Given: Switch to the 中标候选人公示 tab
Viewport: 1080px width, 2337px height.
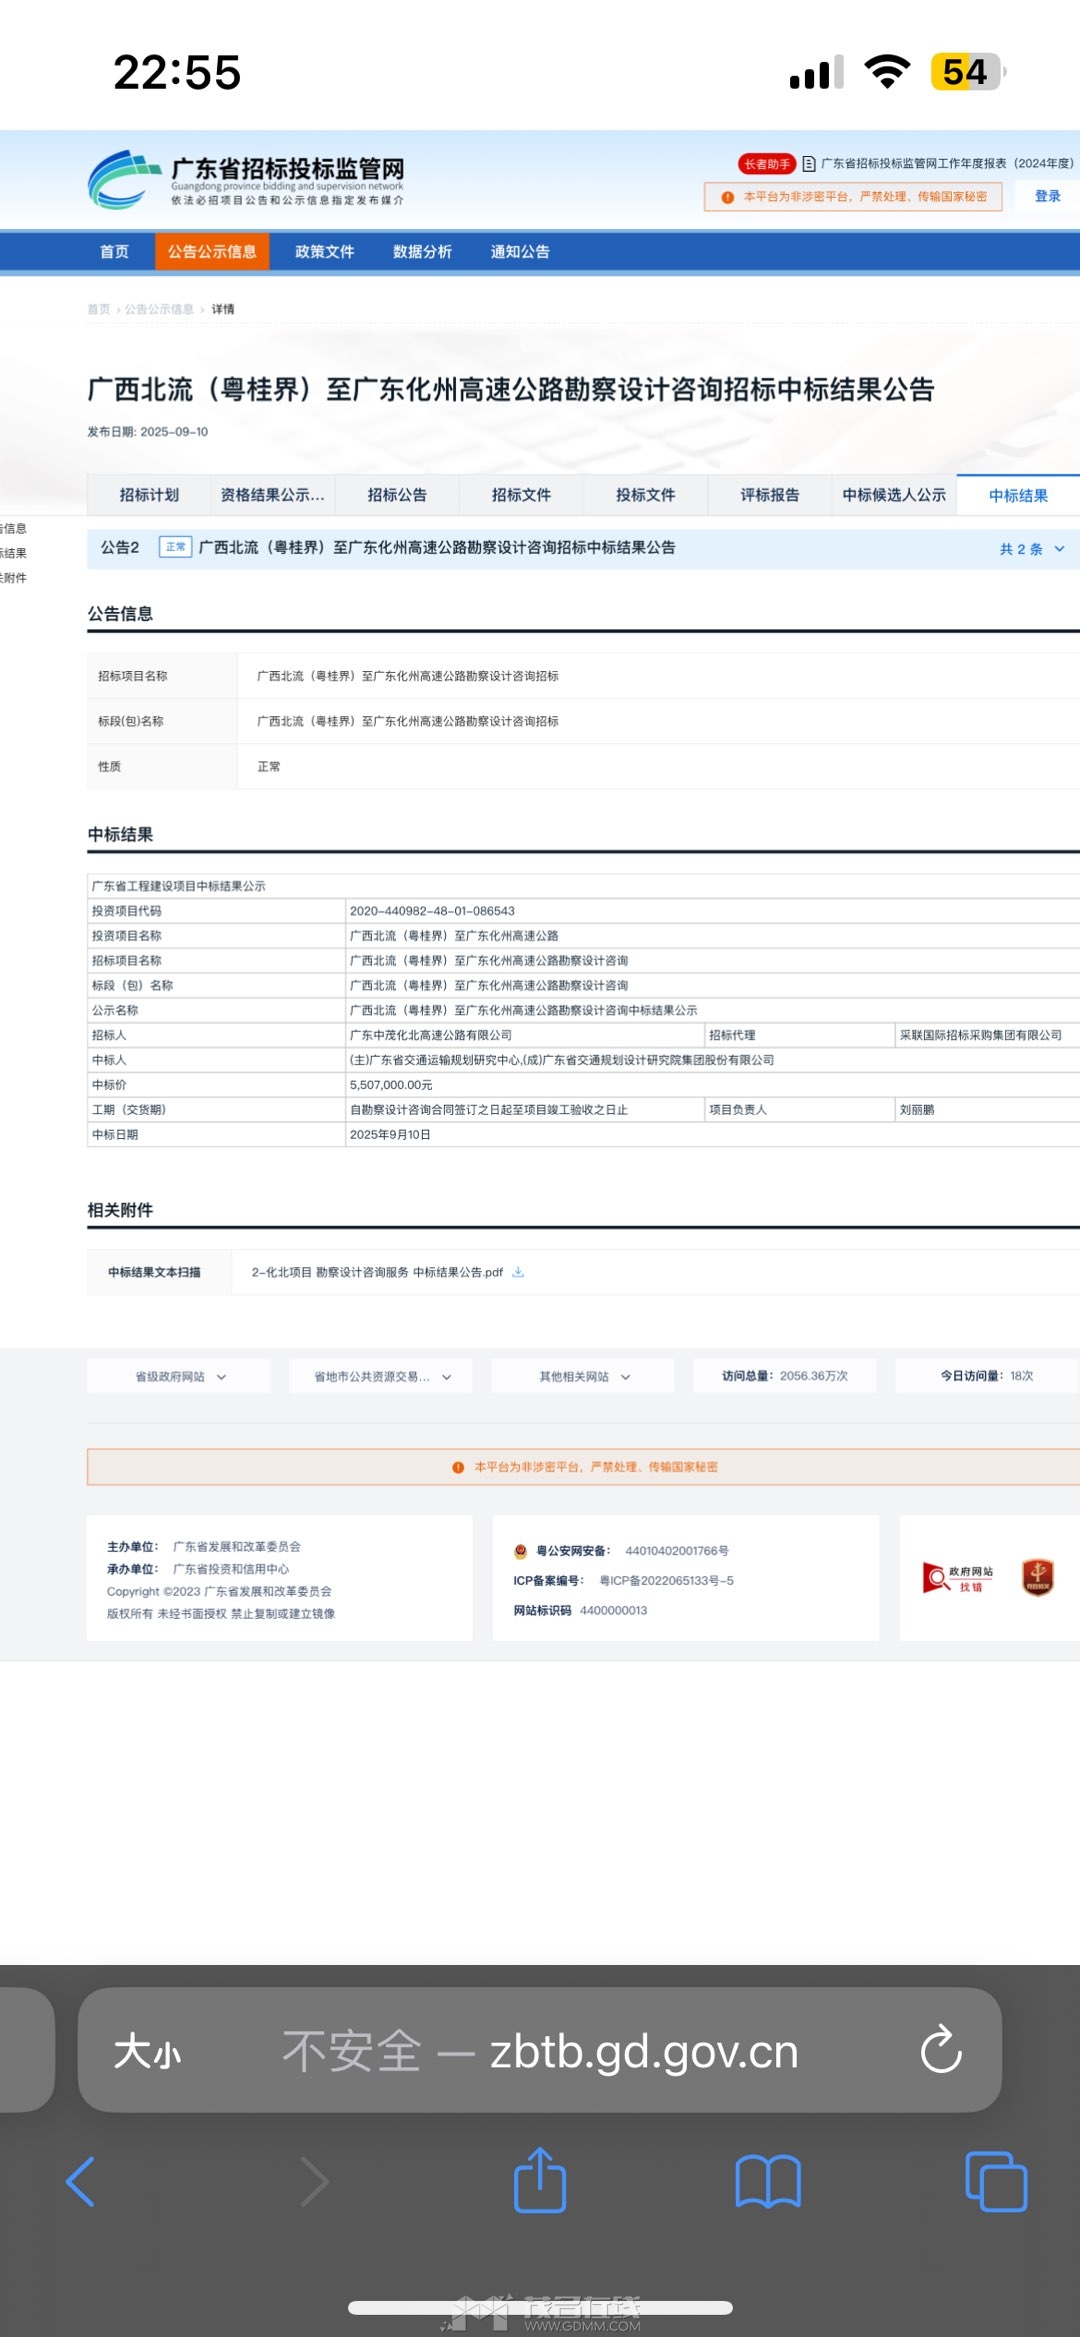Looking at the screenshot, I should coord(893,495).
